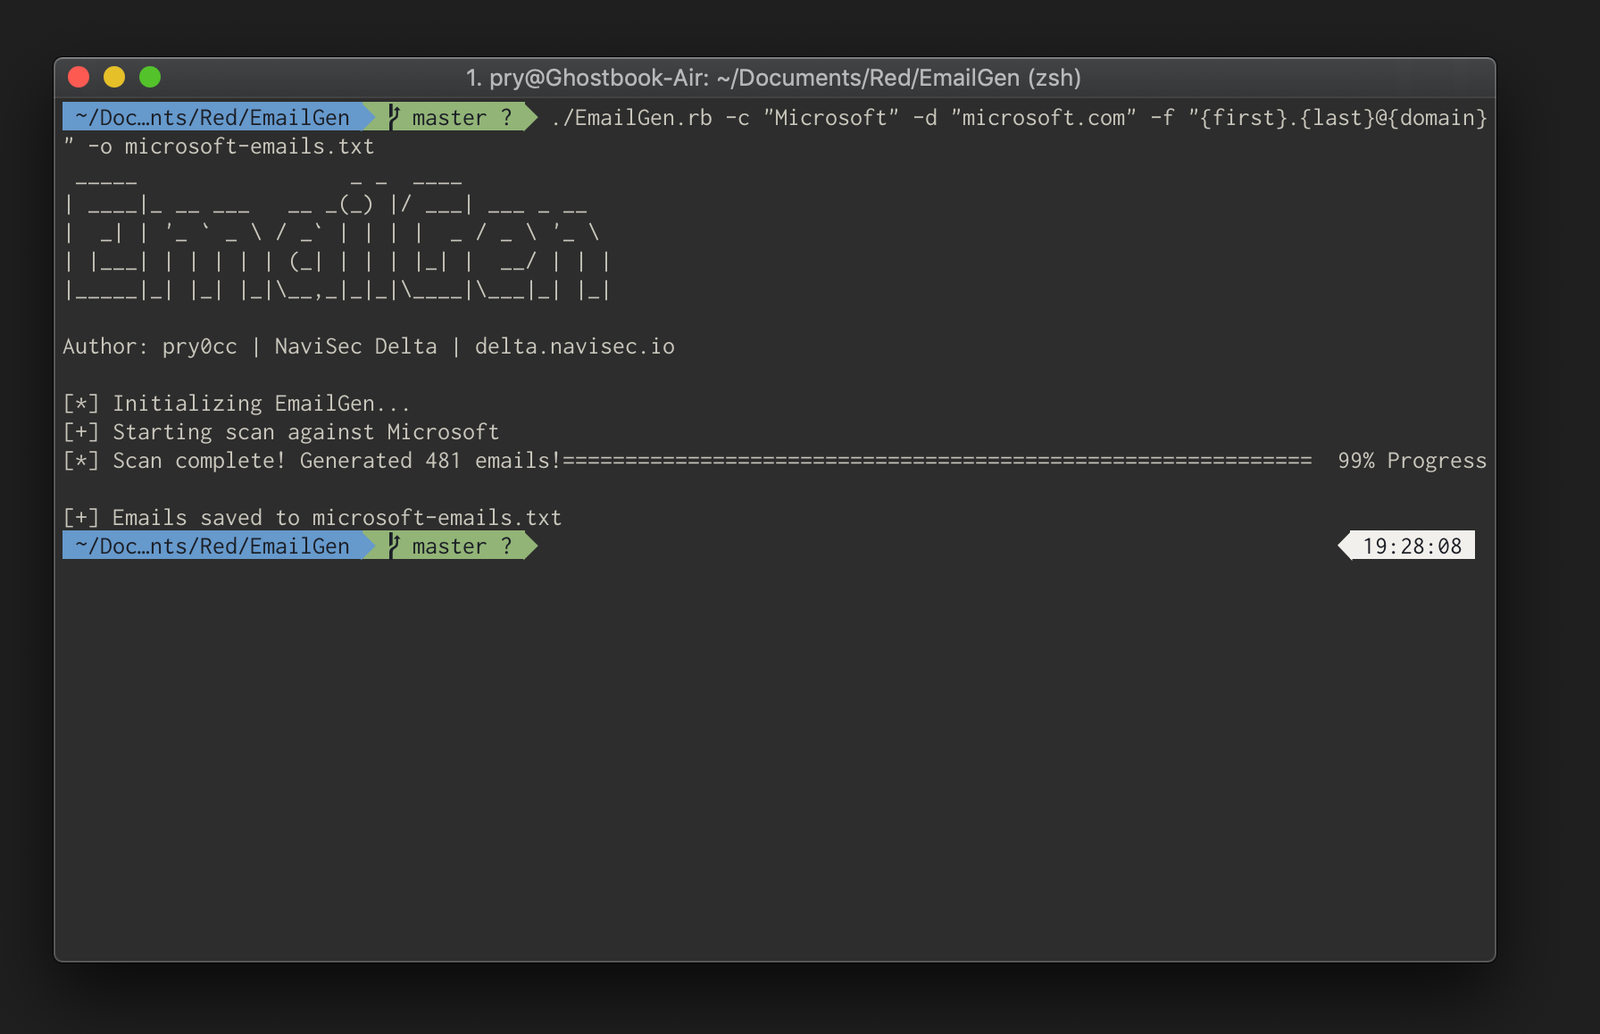Image resolution: width=1600 pixels, height=1034 pixels.
Task: Click the '-o microsoft-emails.txt' argument line
Action: (x=231, y=147)
